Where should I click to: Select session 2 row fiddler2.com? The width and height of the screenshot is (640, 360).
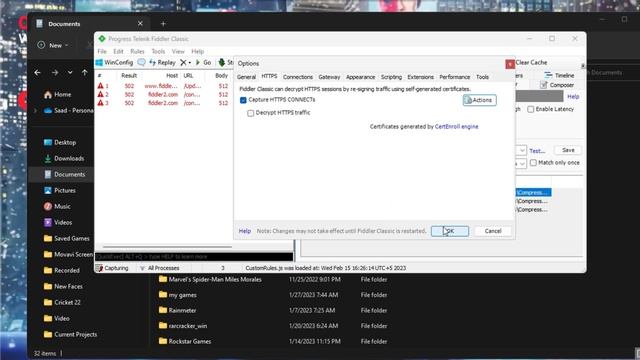[164, 95]
